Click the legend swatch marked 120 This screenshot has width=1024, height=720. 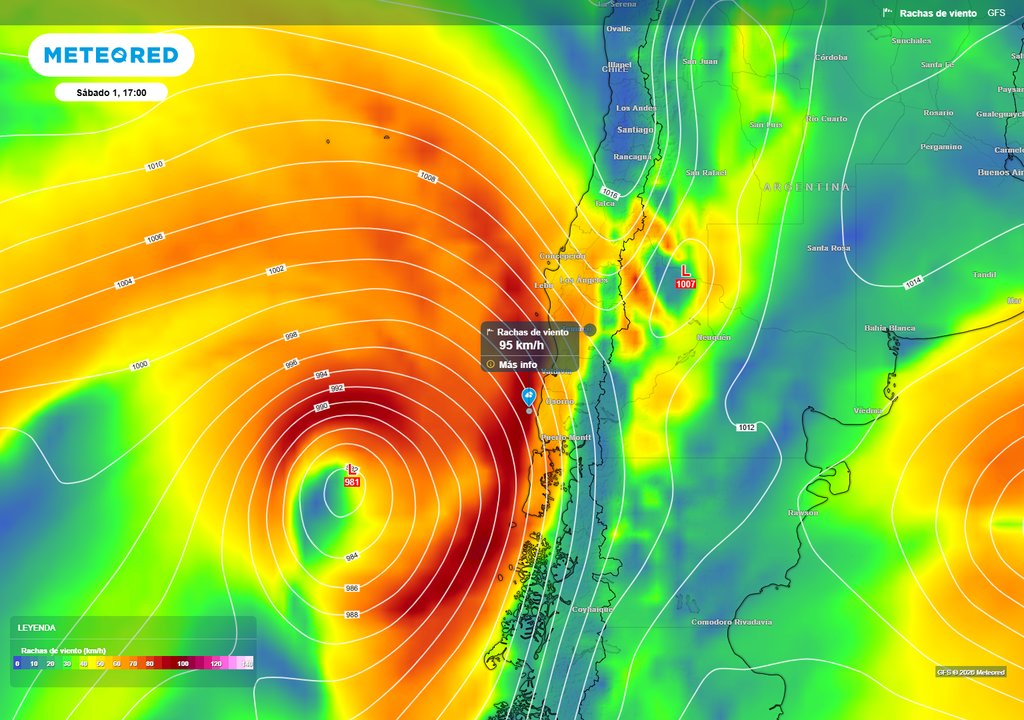coord(216,664)
